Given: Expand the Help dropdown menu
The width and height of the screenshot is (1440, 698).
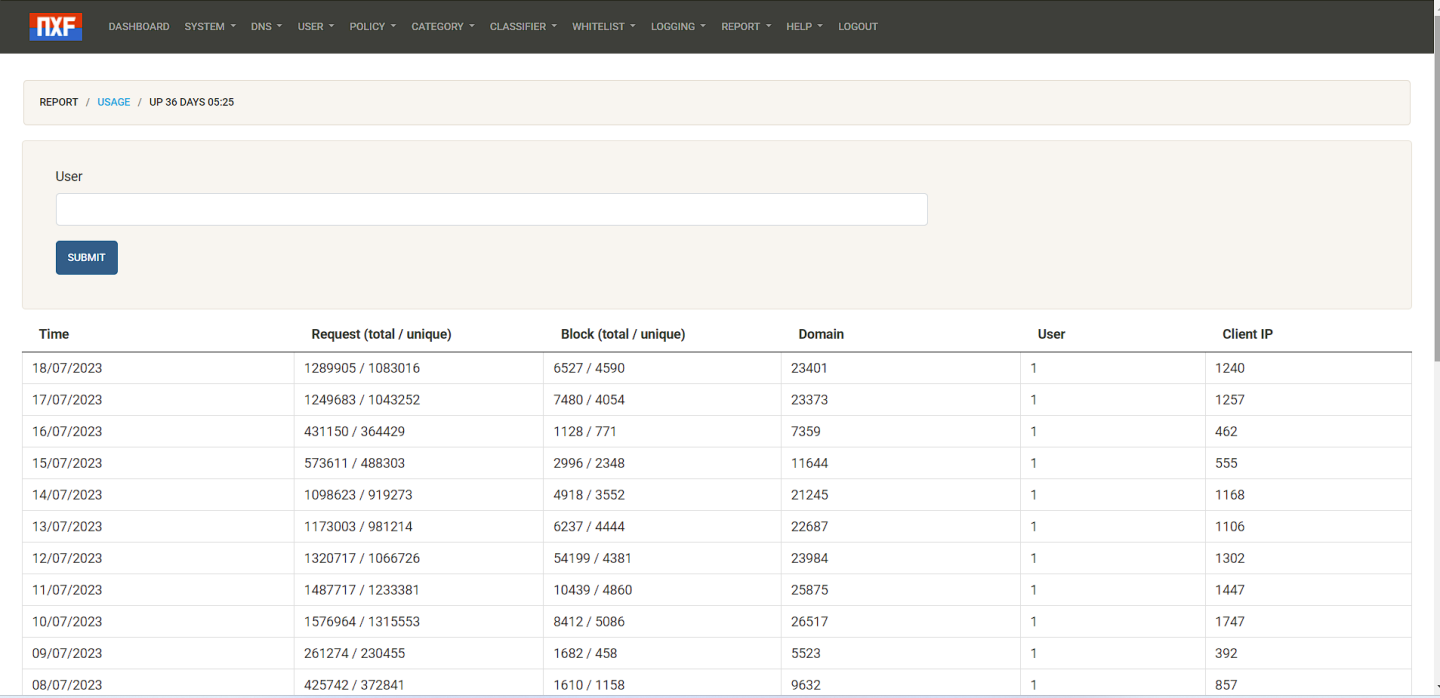Looking at the screenshot, I should [803, 27].
